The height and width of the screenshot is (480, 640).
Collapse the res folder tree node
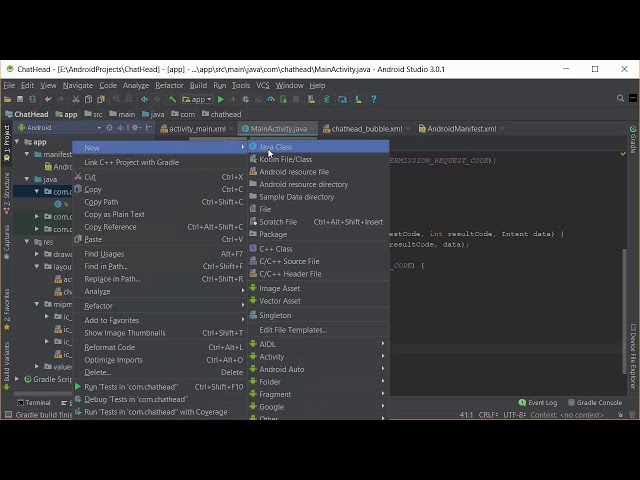point(27,241)
